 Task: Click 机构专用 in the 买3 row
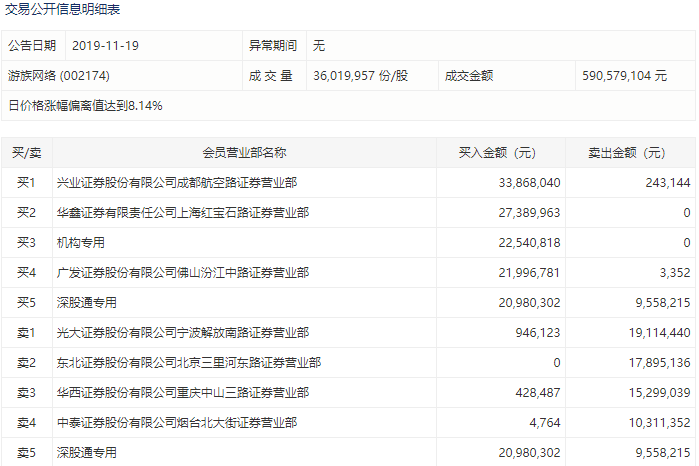click(x=81, y=243)
